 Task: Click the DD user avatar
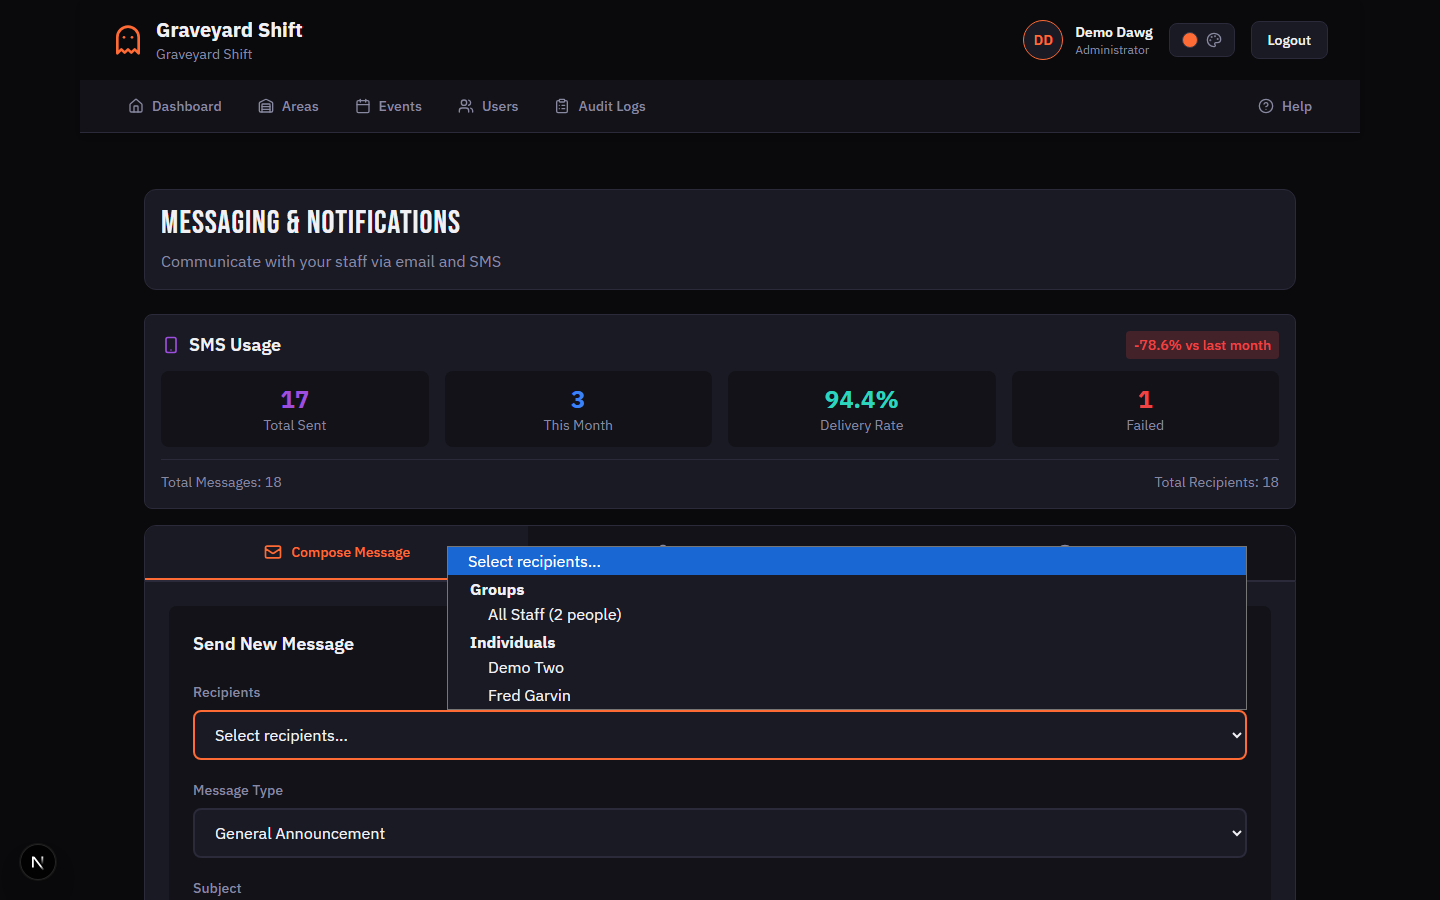tap(1043, 40)
